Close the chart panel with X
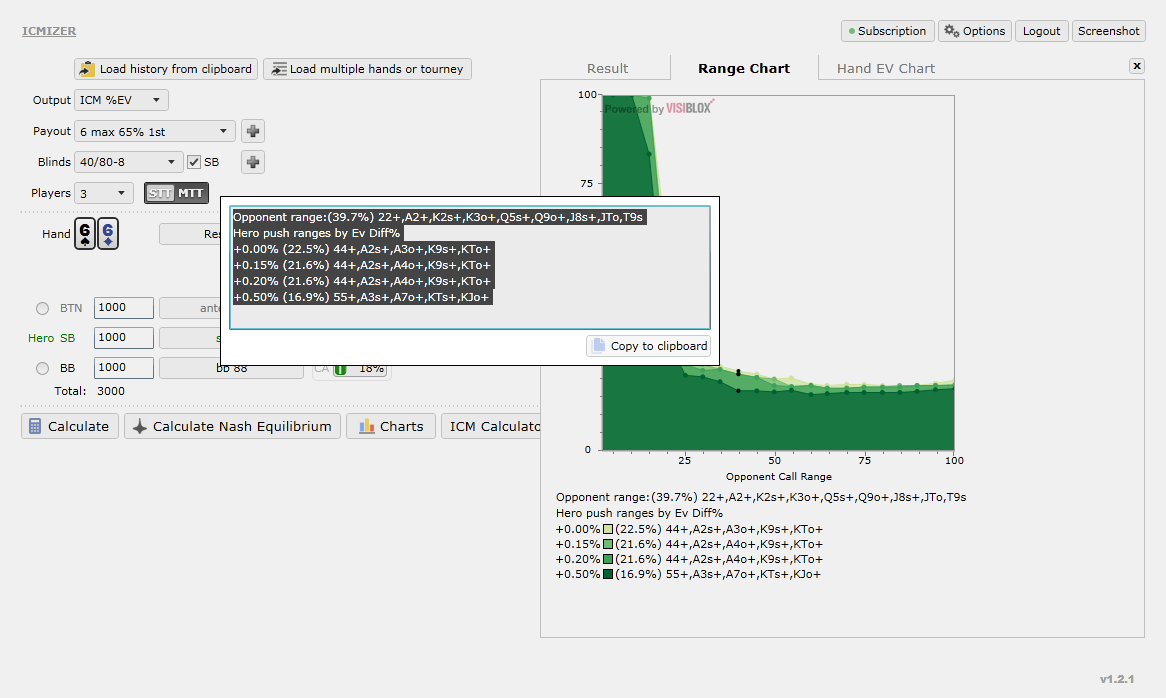Image resolution: width=1166 pixels, height=698 pixels. pyautogui.click(x=1136, y=66)
